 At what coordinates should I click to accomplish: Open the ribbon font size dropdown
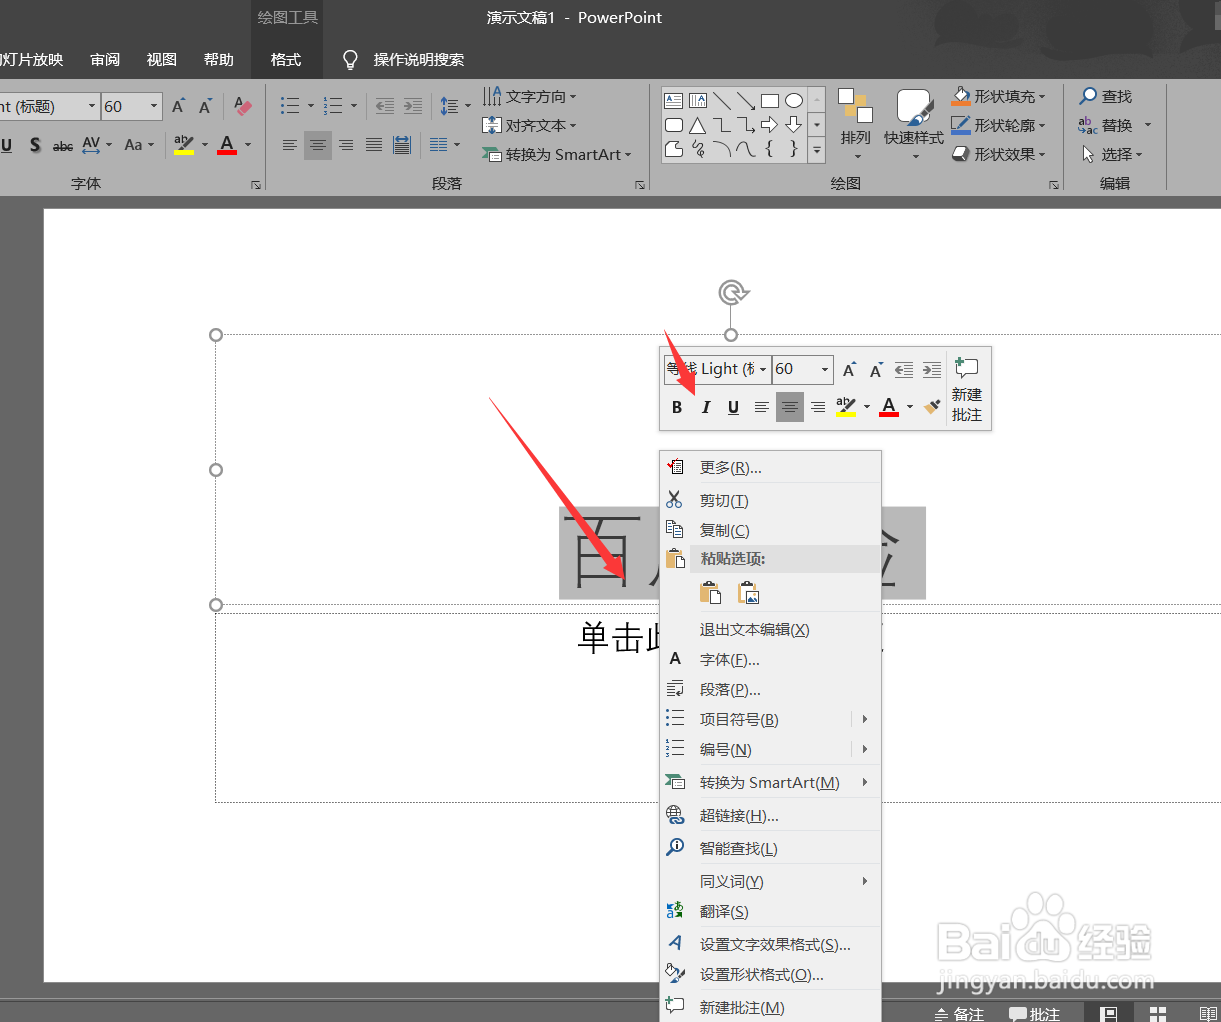(154, 106)
